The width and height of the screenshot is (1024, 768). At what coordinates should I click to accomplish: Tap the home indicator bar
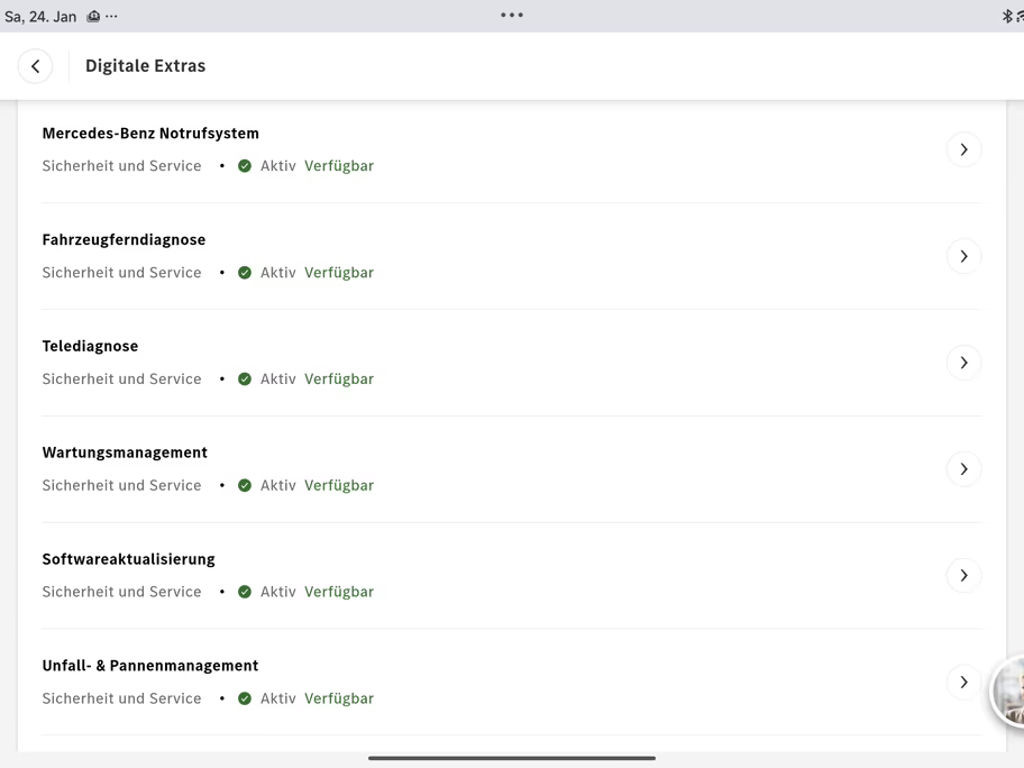tap(512, 758)
